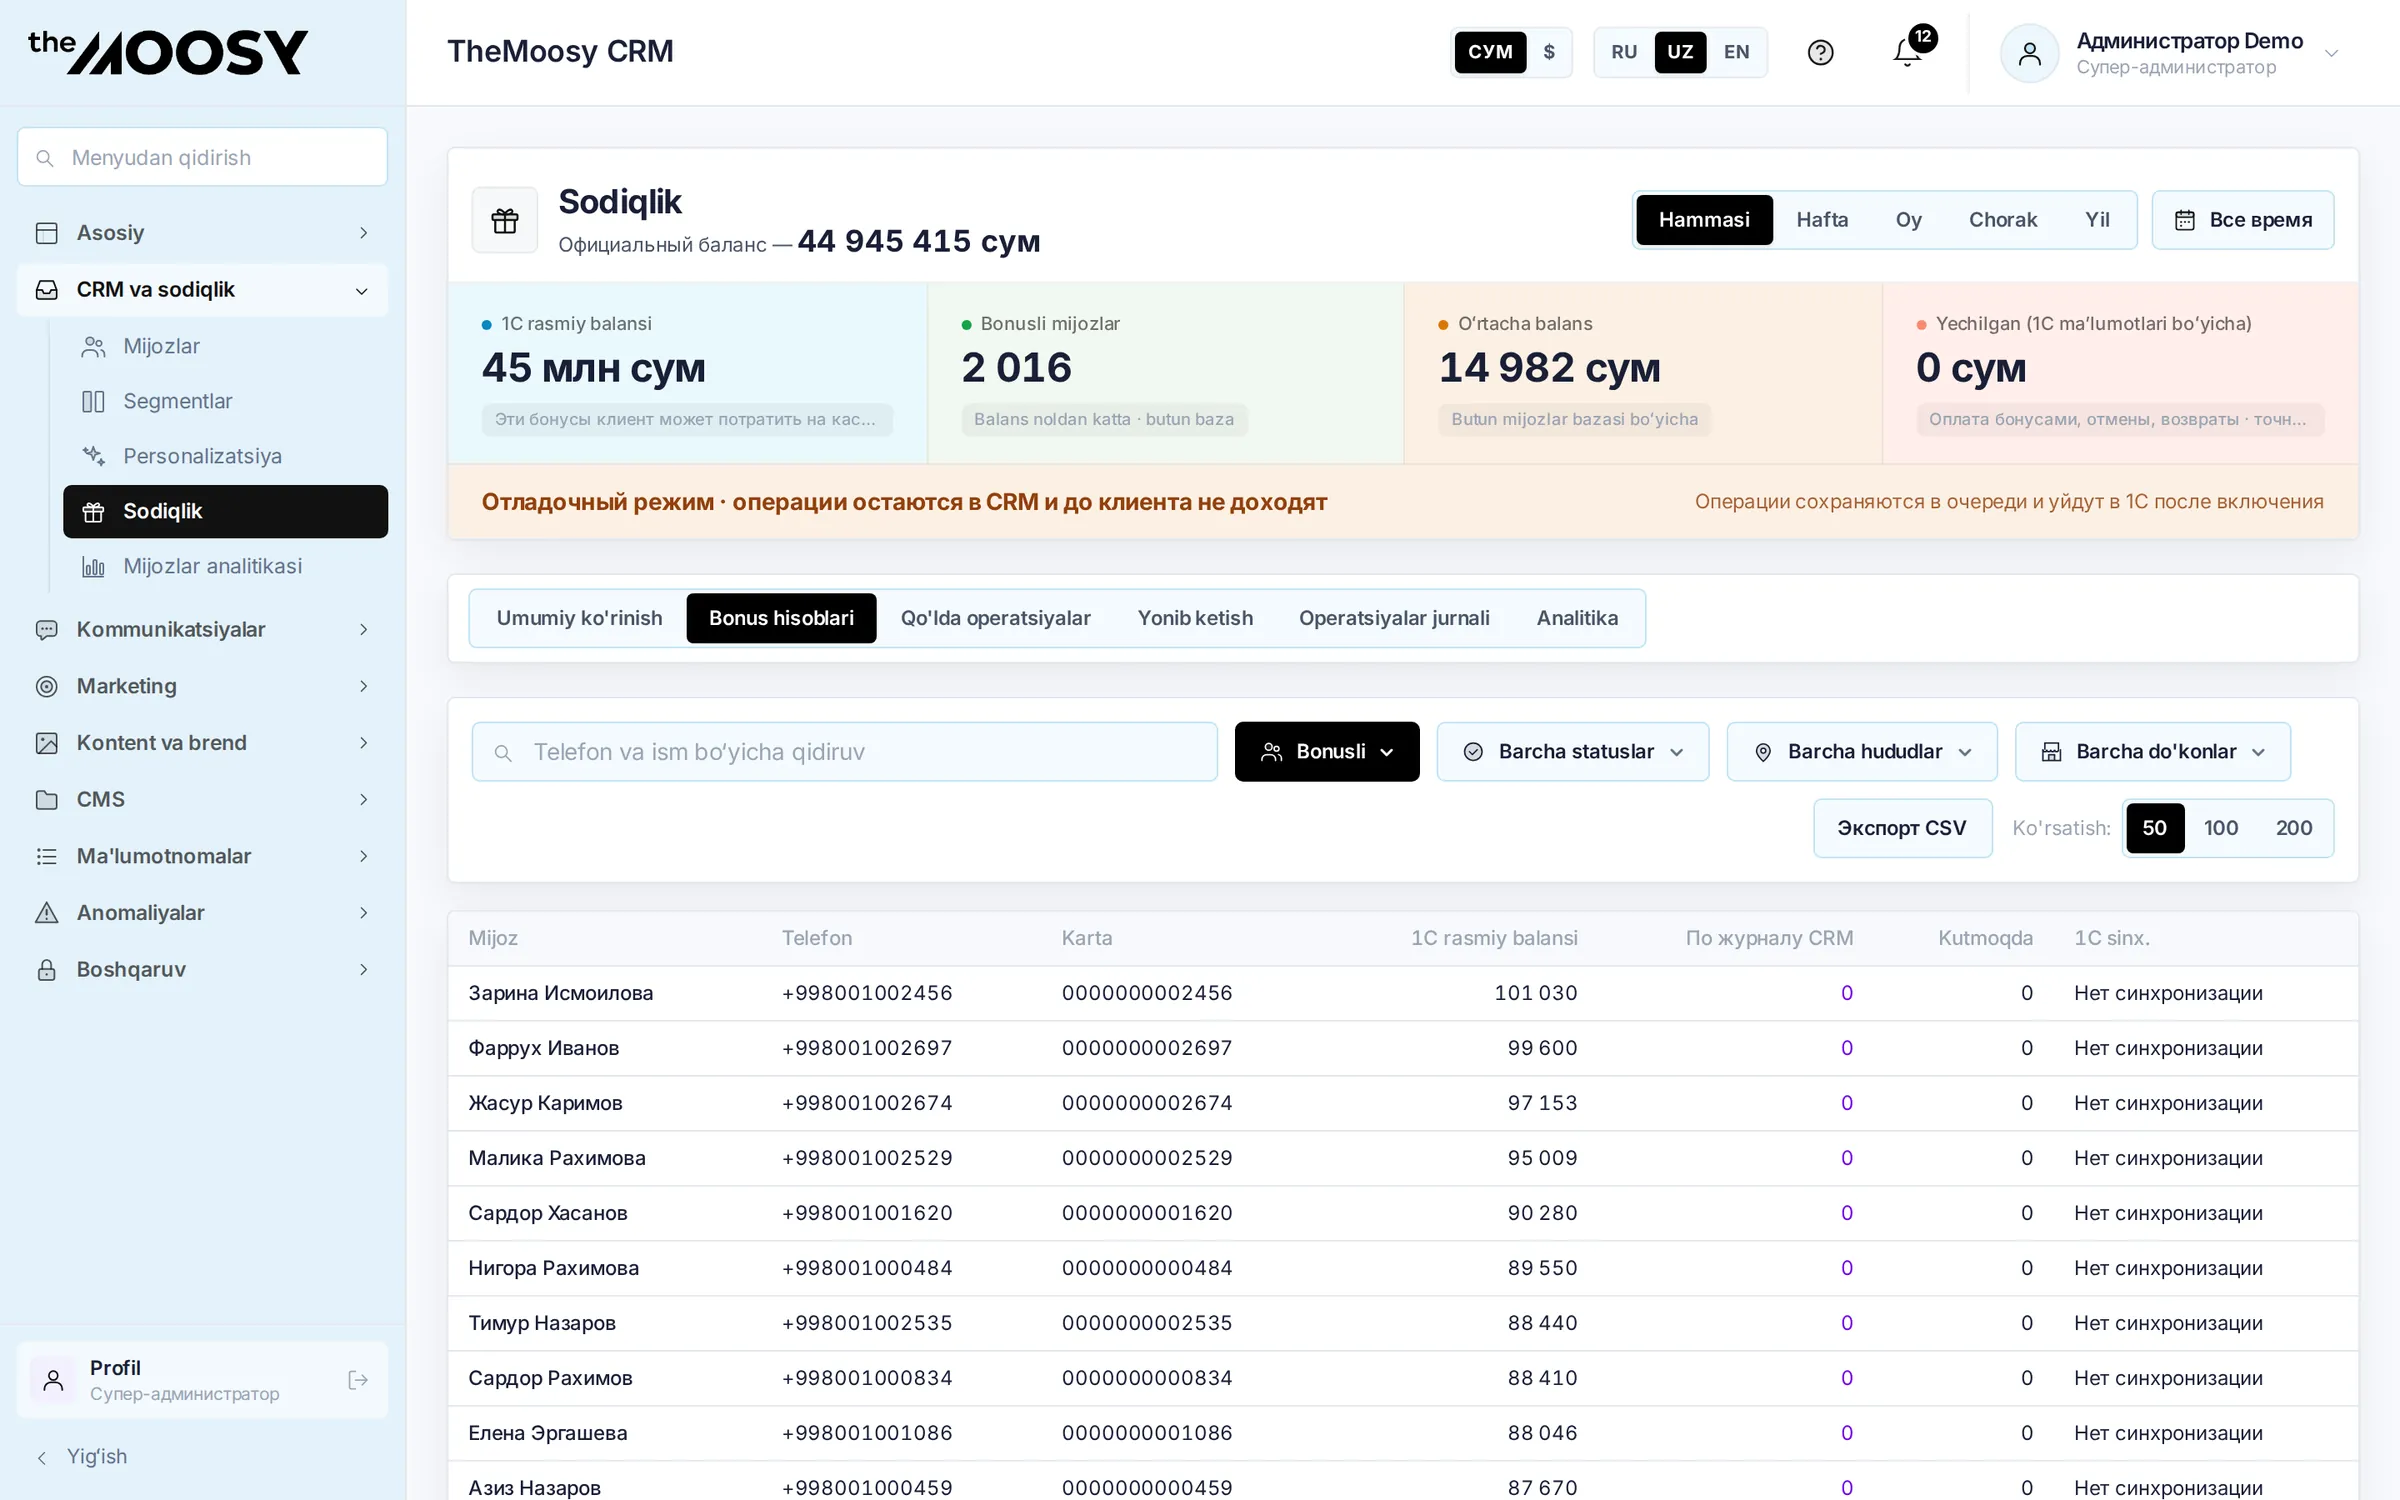This screenshot has height=1500, width=2400.
Task: Click the Mijozlar people icon
Action: (93, 347)
